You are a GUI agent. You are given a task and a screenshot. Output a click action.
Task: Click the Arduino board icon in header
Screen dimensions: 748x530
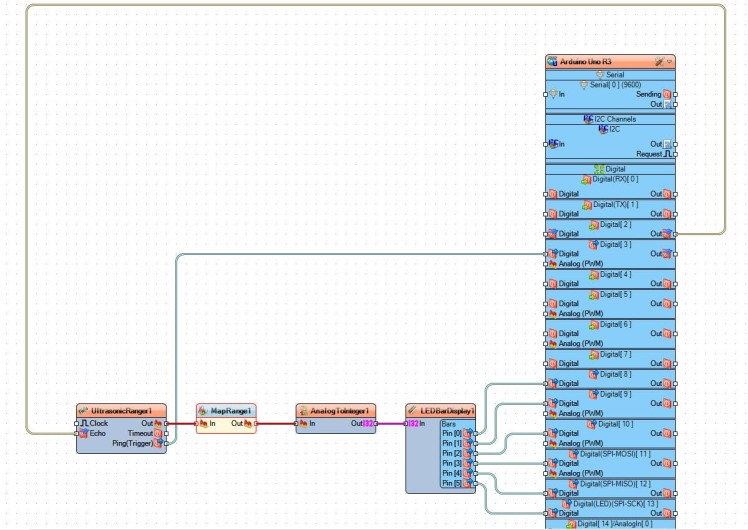[553, 62]
